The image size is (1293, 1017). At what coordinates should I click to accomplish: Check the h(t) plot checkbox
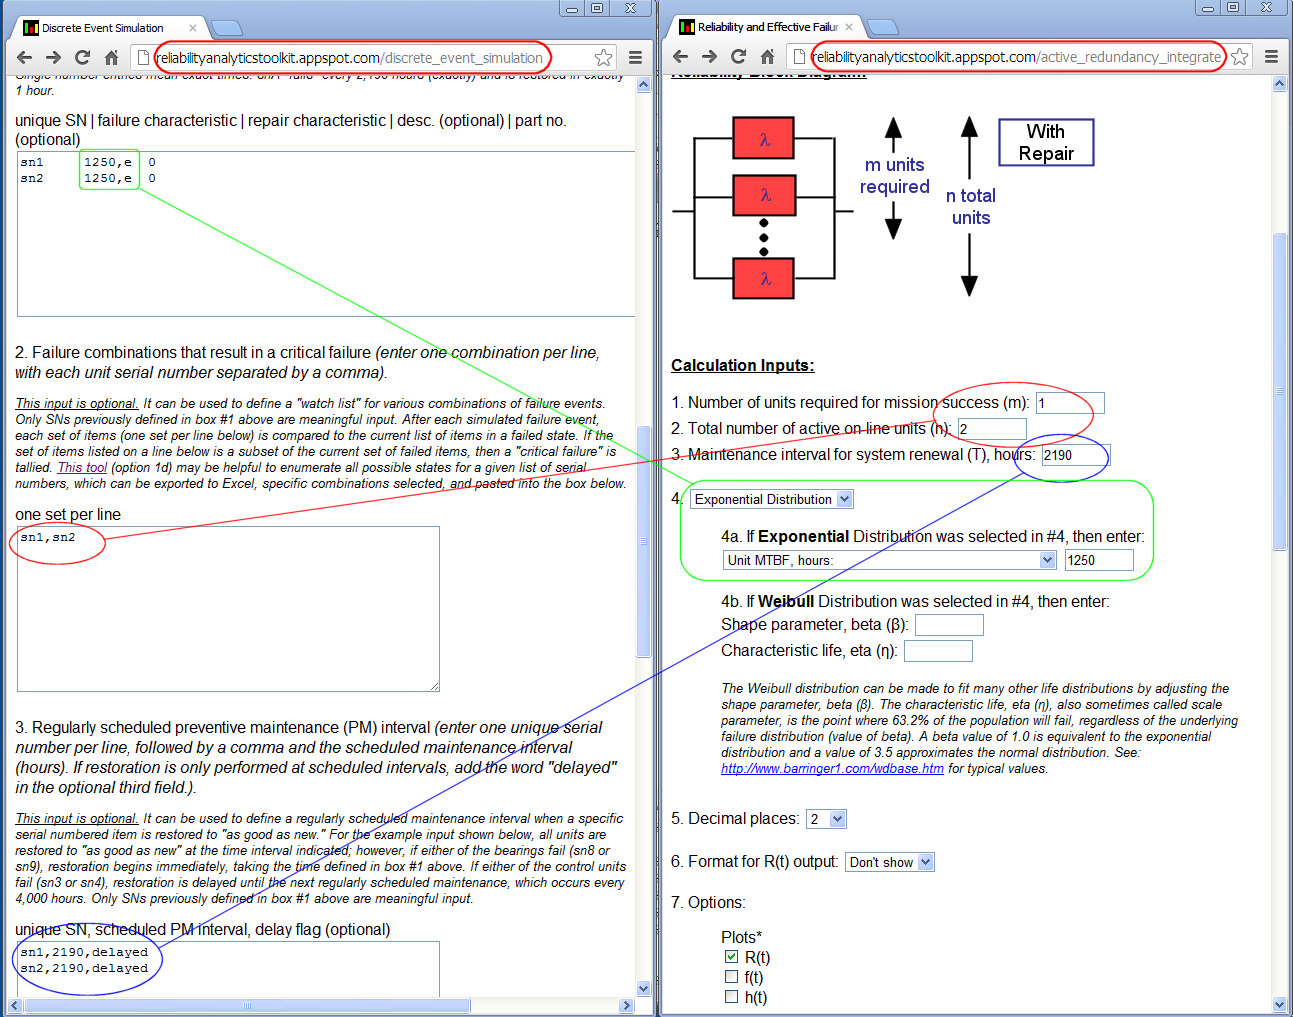[731, 997]
